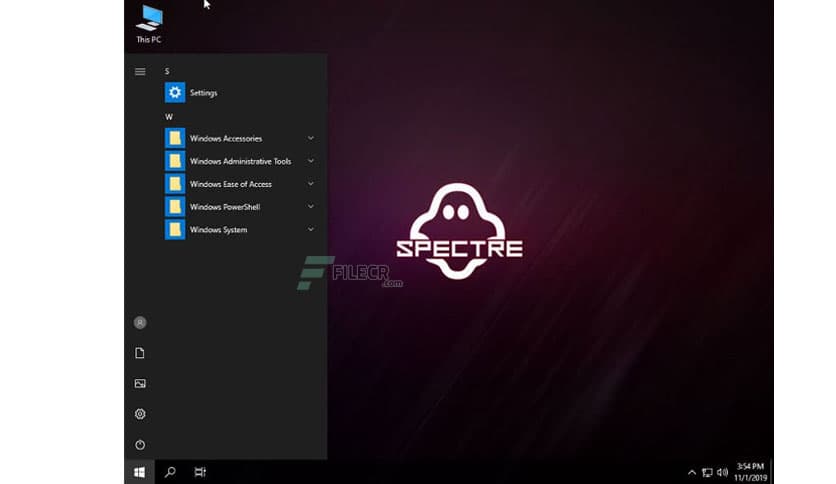This screenshot has width=836, height=484.
Task: Open Pictures from the Start sidebar
Action: pos(140,383)
